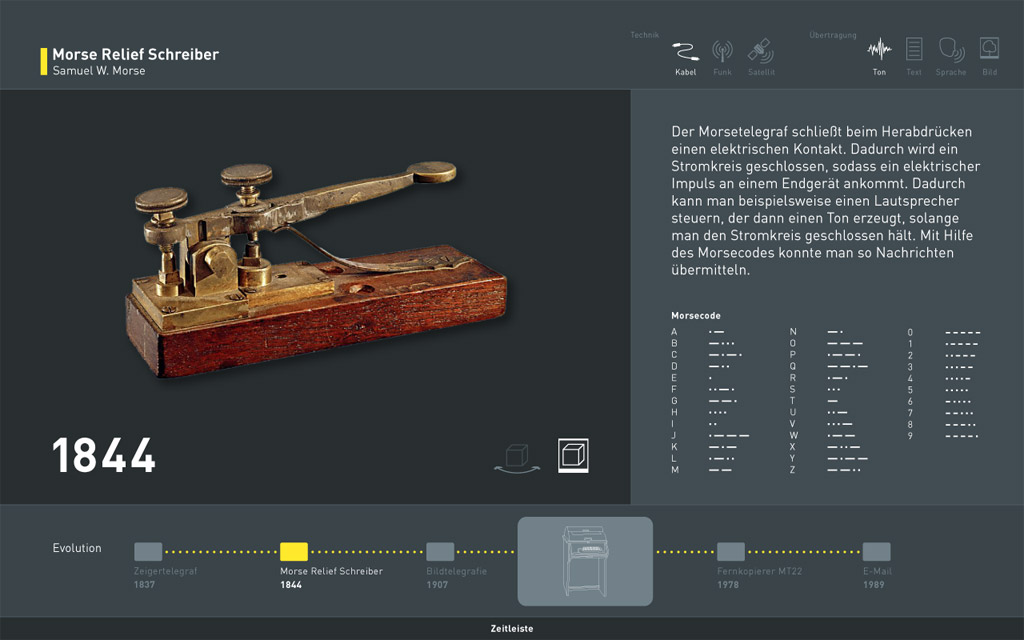
Task: Click the German description paragraph about the Morsetelegraf
Action: (x=825, y=200)
